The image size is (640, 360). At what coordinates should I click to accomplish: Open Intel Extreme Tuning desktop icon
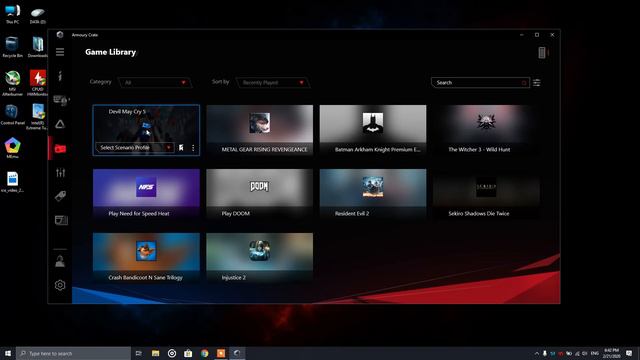click(38, 116)
